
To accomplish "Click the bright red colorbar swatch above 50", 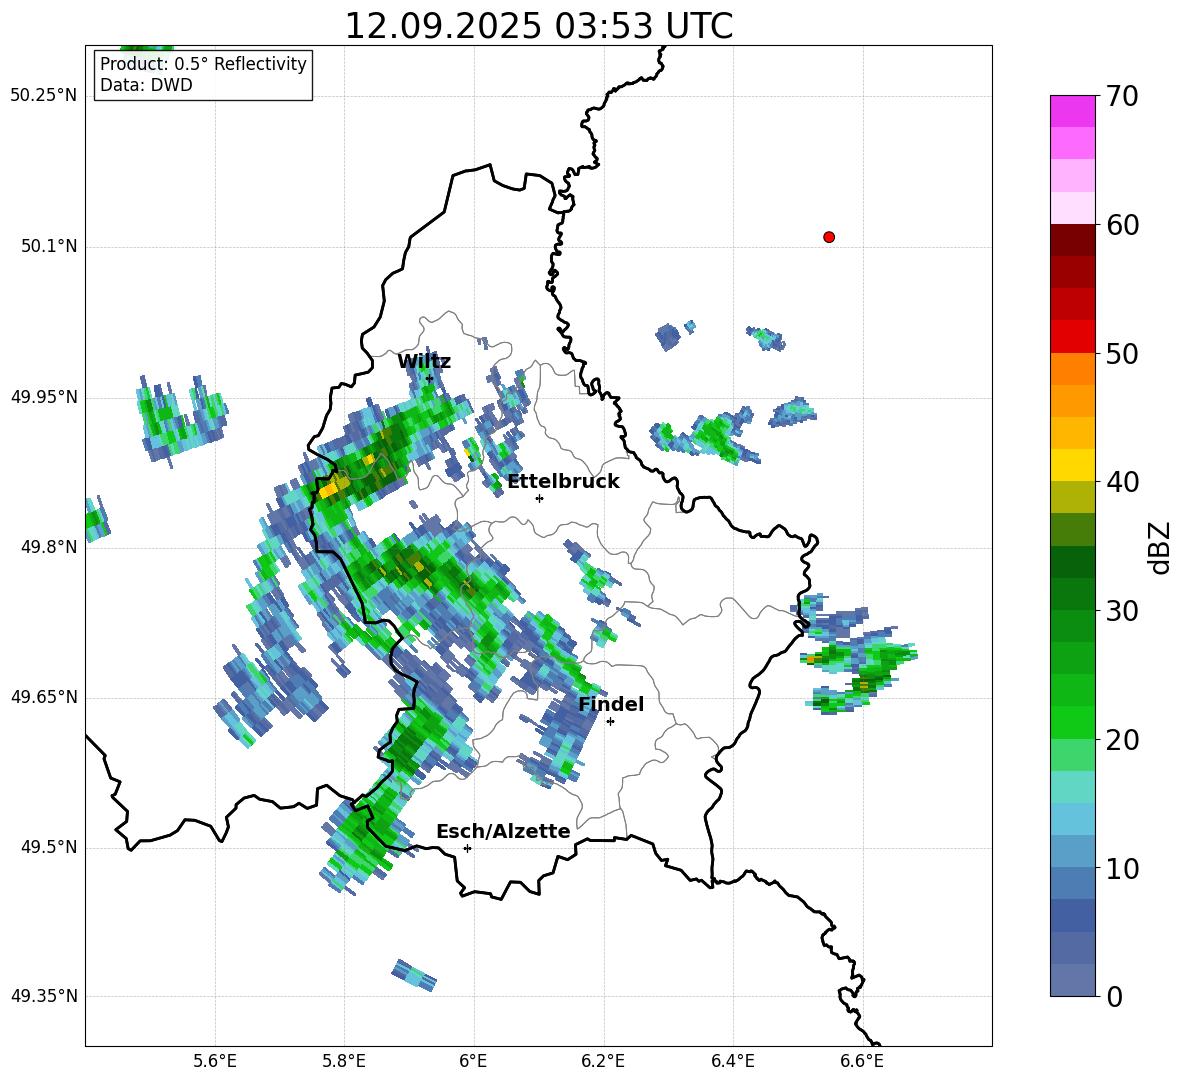I will [x=1072, y=337].
